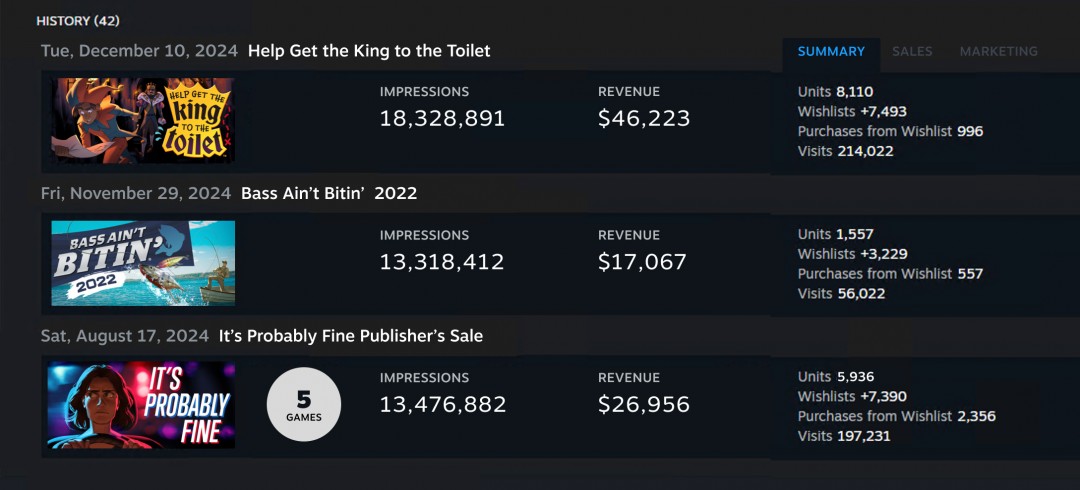This screenshot has height=490, width=1080.
Task: Click the $46,223 revenue figure
Action: pyautogui.click(x=644, y=119)
